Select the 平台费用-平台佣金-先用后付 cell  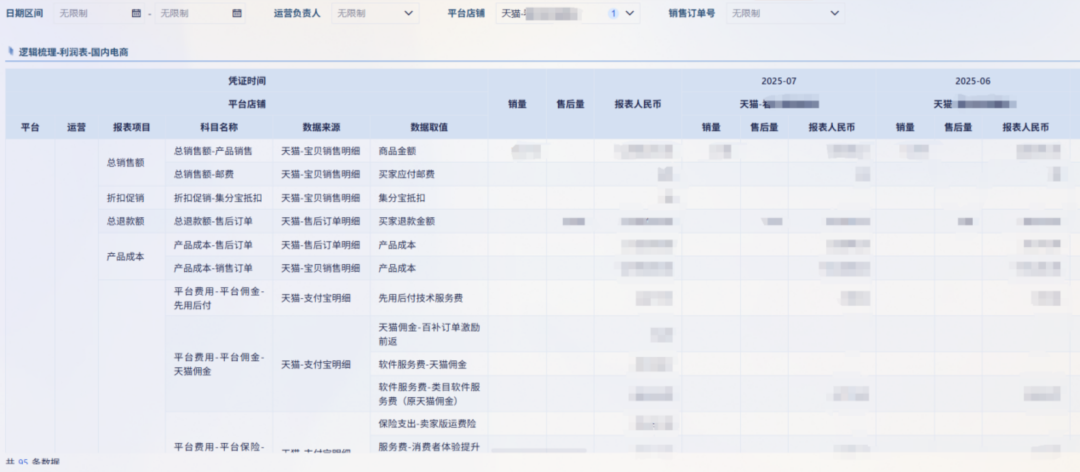[219, 298]
